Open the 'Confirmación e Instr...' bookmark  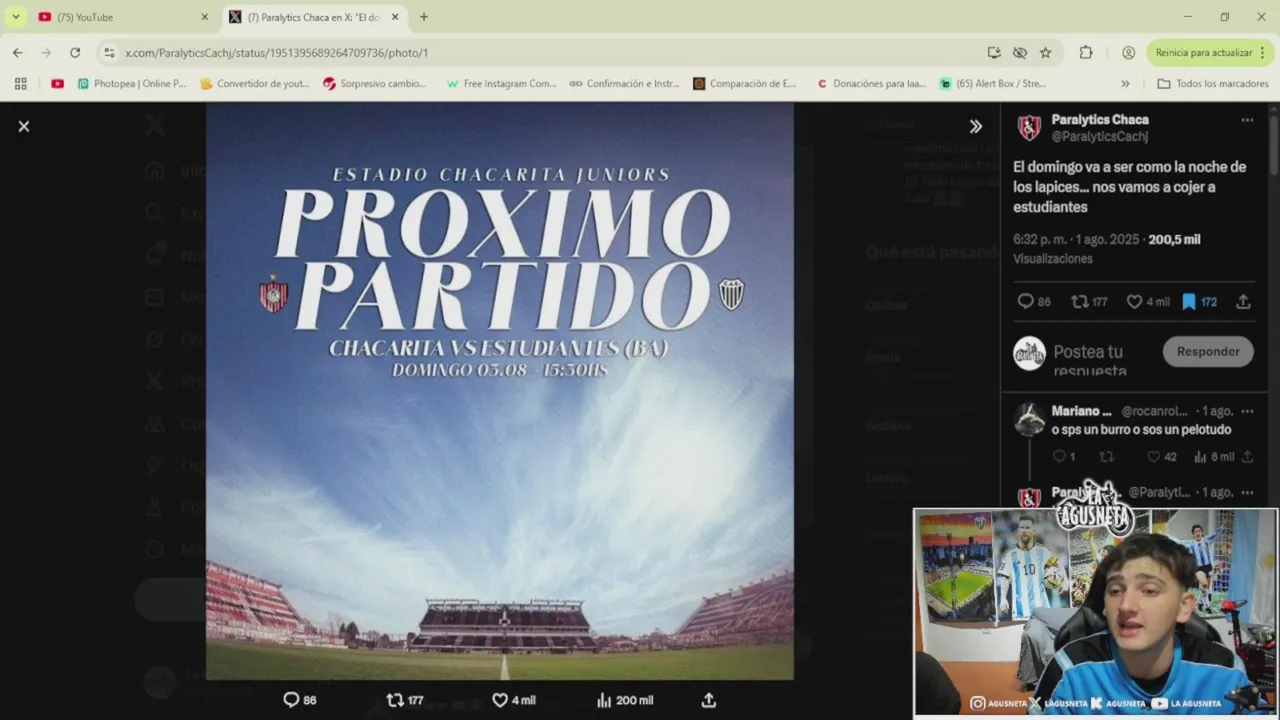[x=625, y=83]
